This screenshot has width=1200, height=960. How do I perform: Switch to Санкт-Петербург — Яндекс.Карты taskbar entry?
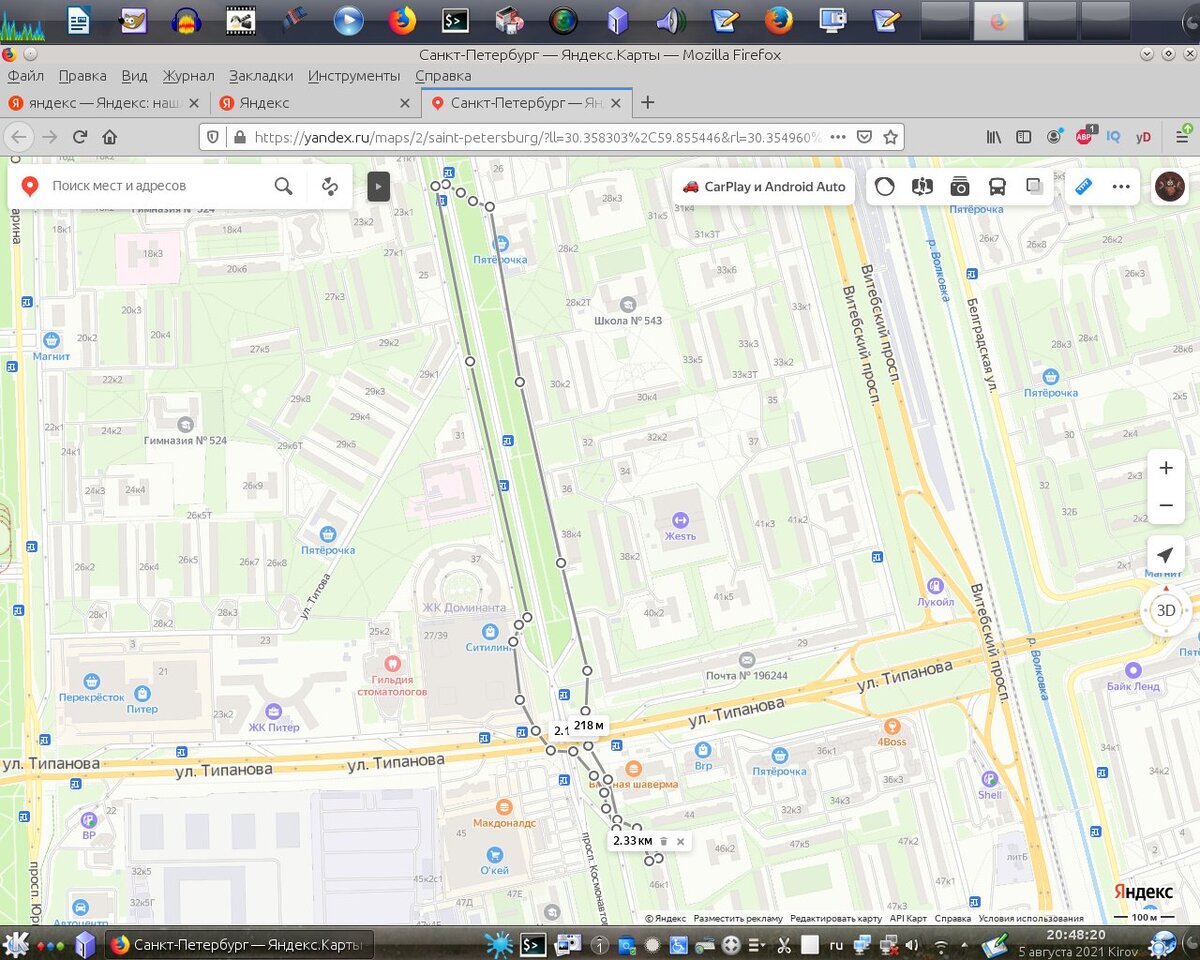coord(240,944)
